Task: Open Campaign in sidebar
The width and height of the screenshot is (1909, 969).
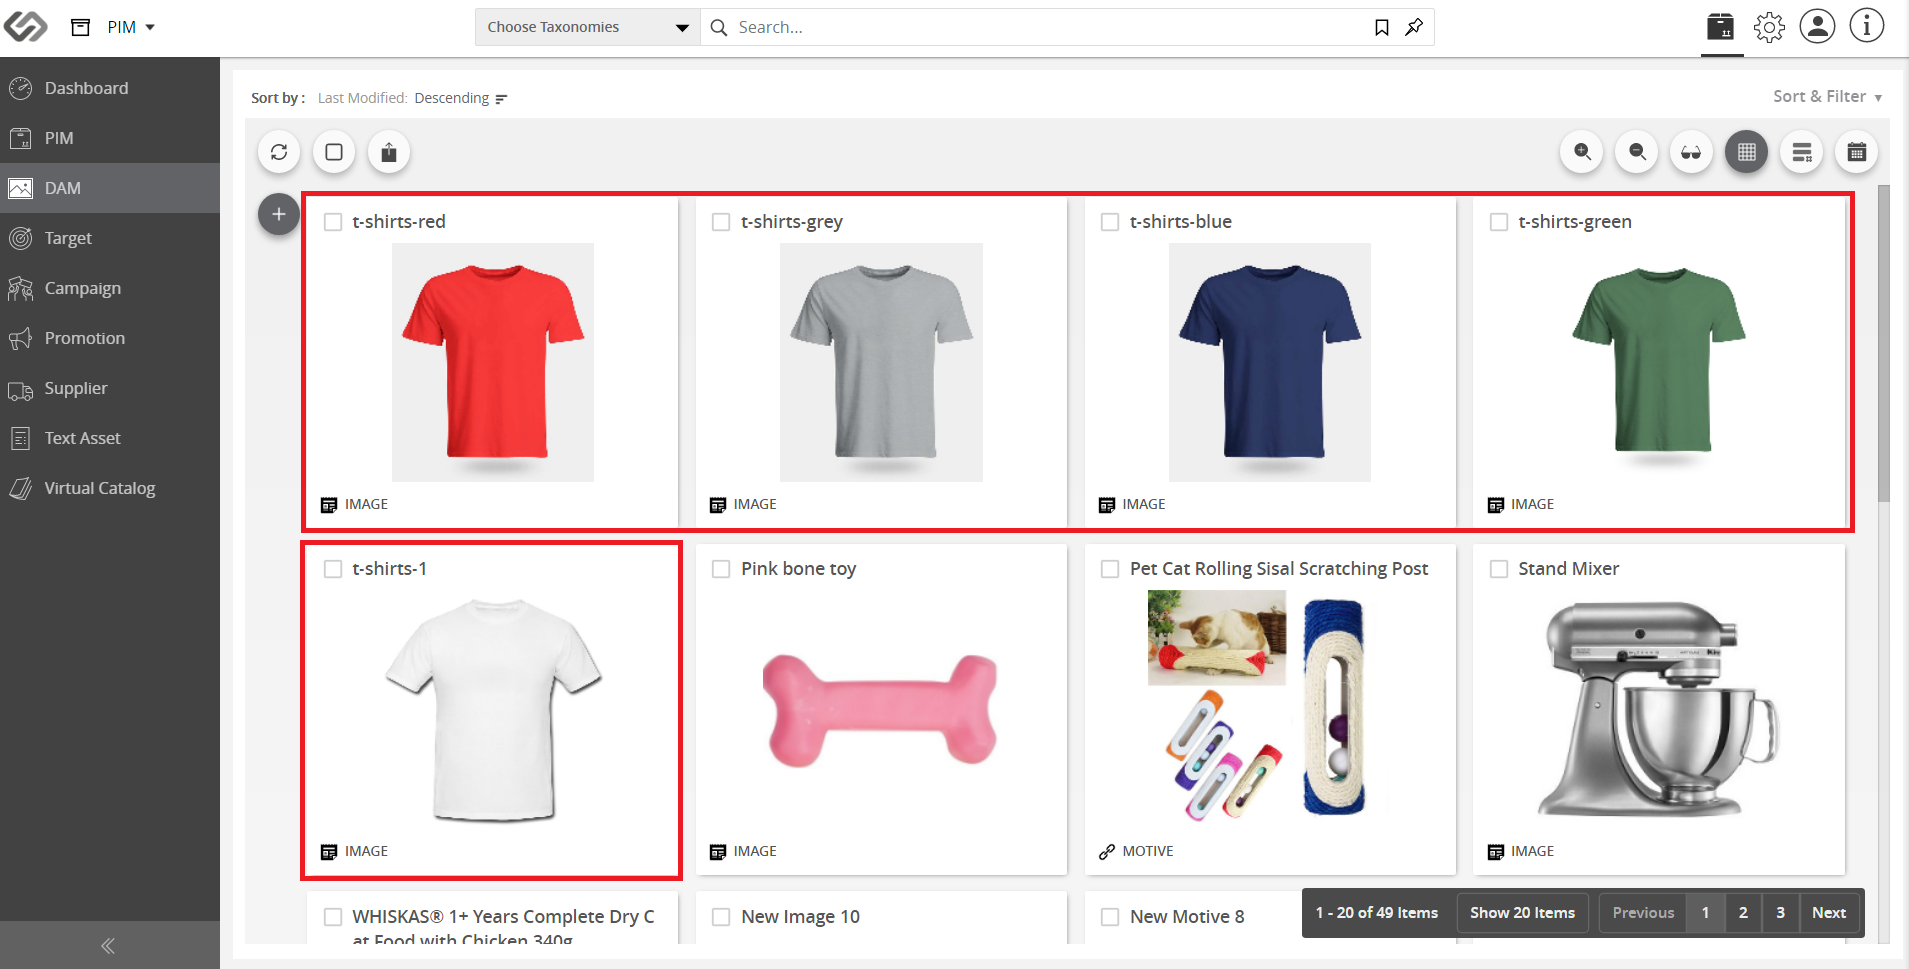Action: coord(110,288)
